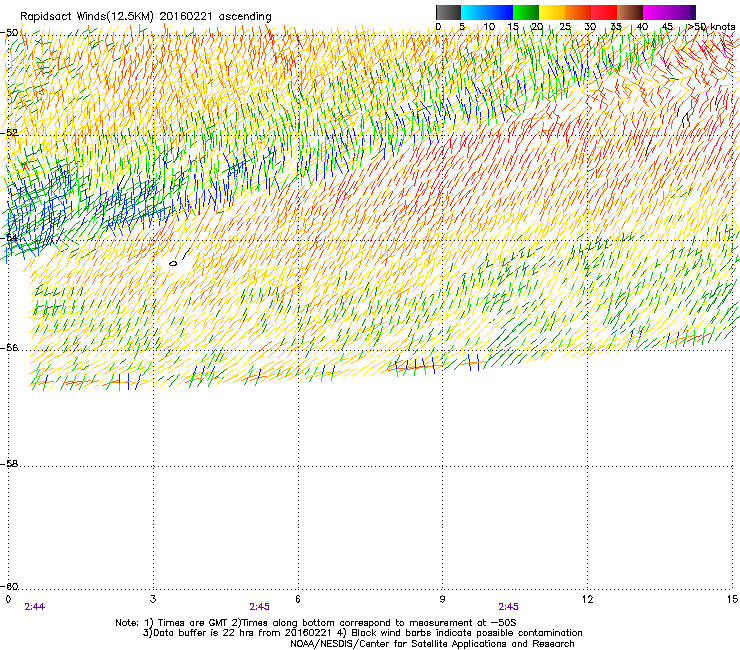Image resolution: width=740 pixels, height=650 pixels.
Task: Select the '9' longitude axis label
Action: coord(442,599)
